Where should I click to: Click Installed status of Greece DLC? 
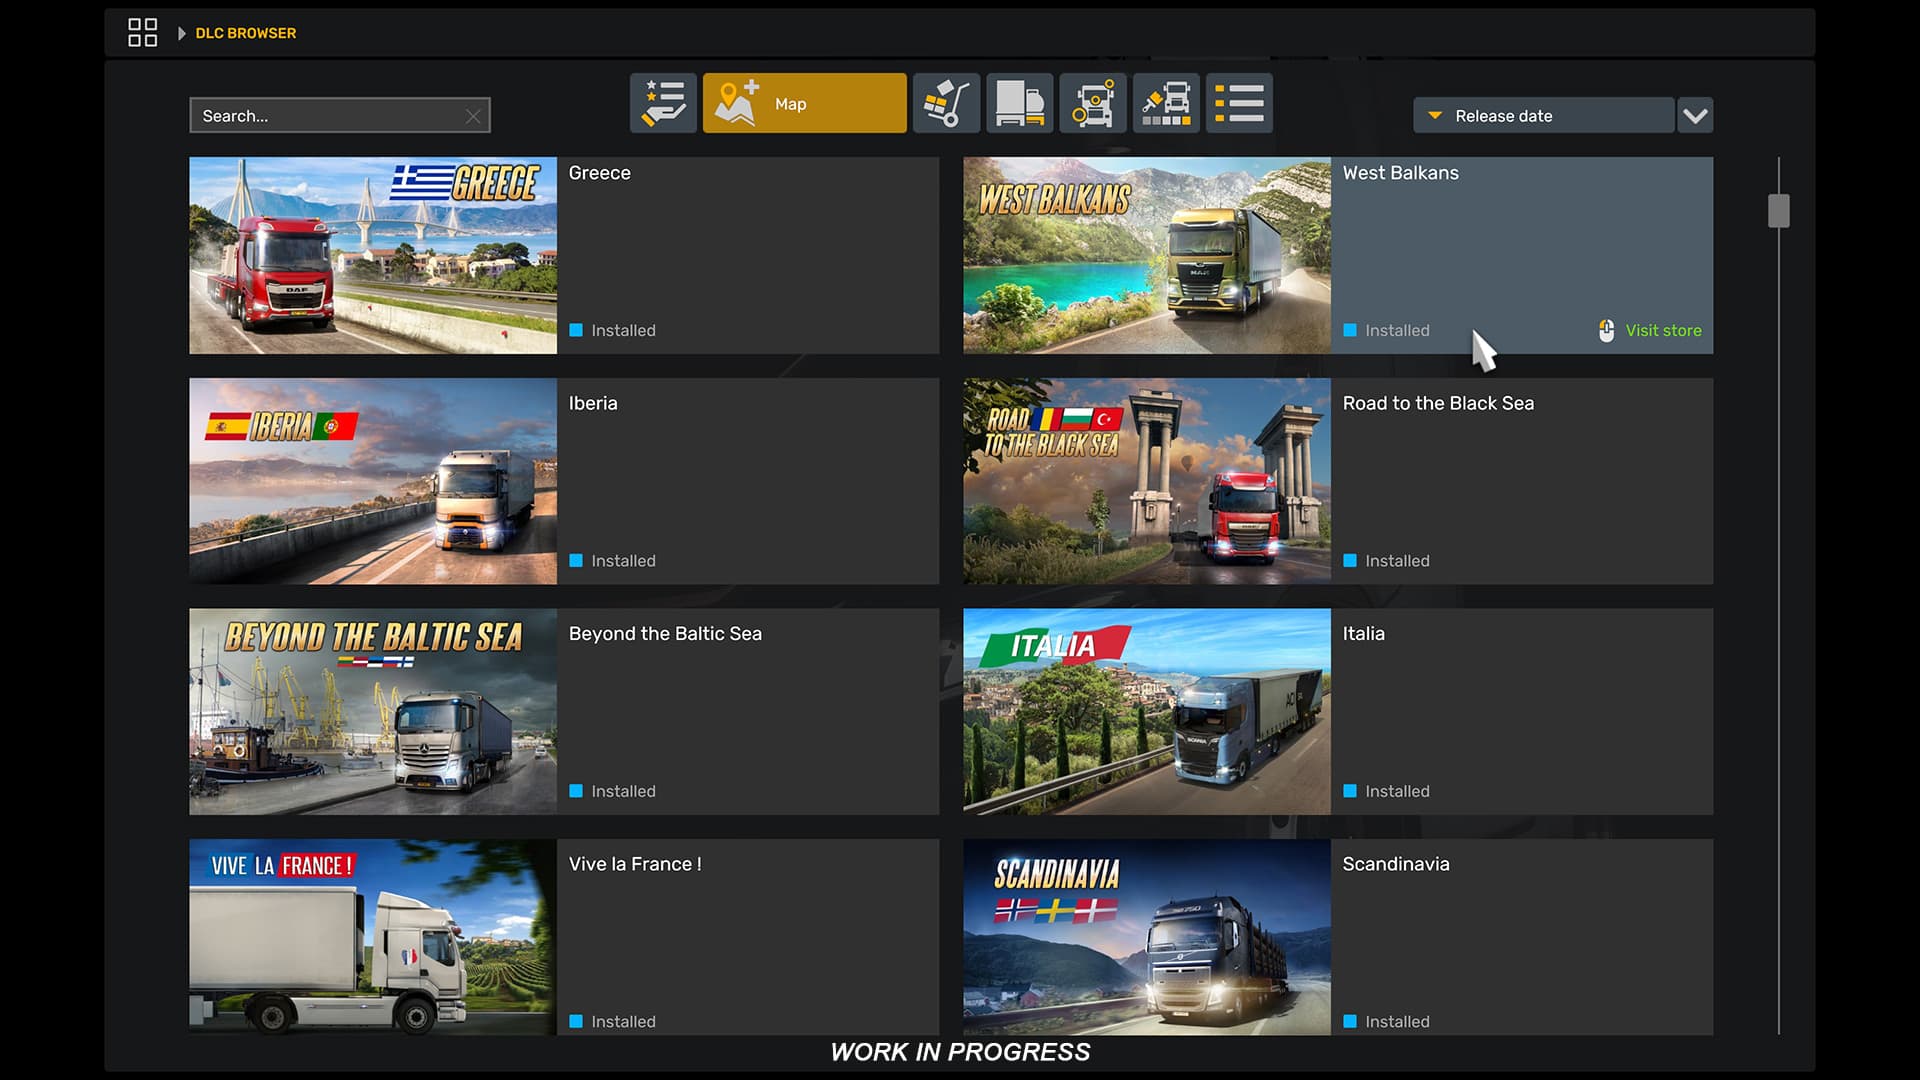[x=613, y=331]
